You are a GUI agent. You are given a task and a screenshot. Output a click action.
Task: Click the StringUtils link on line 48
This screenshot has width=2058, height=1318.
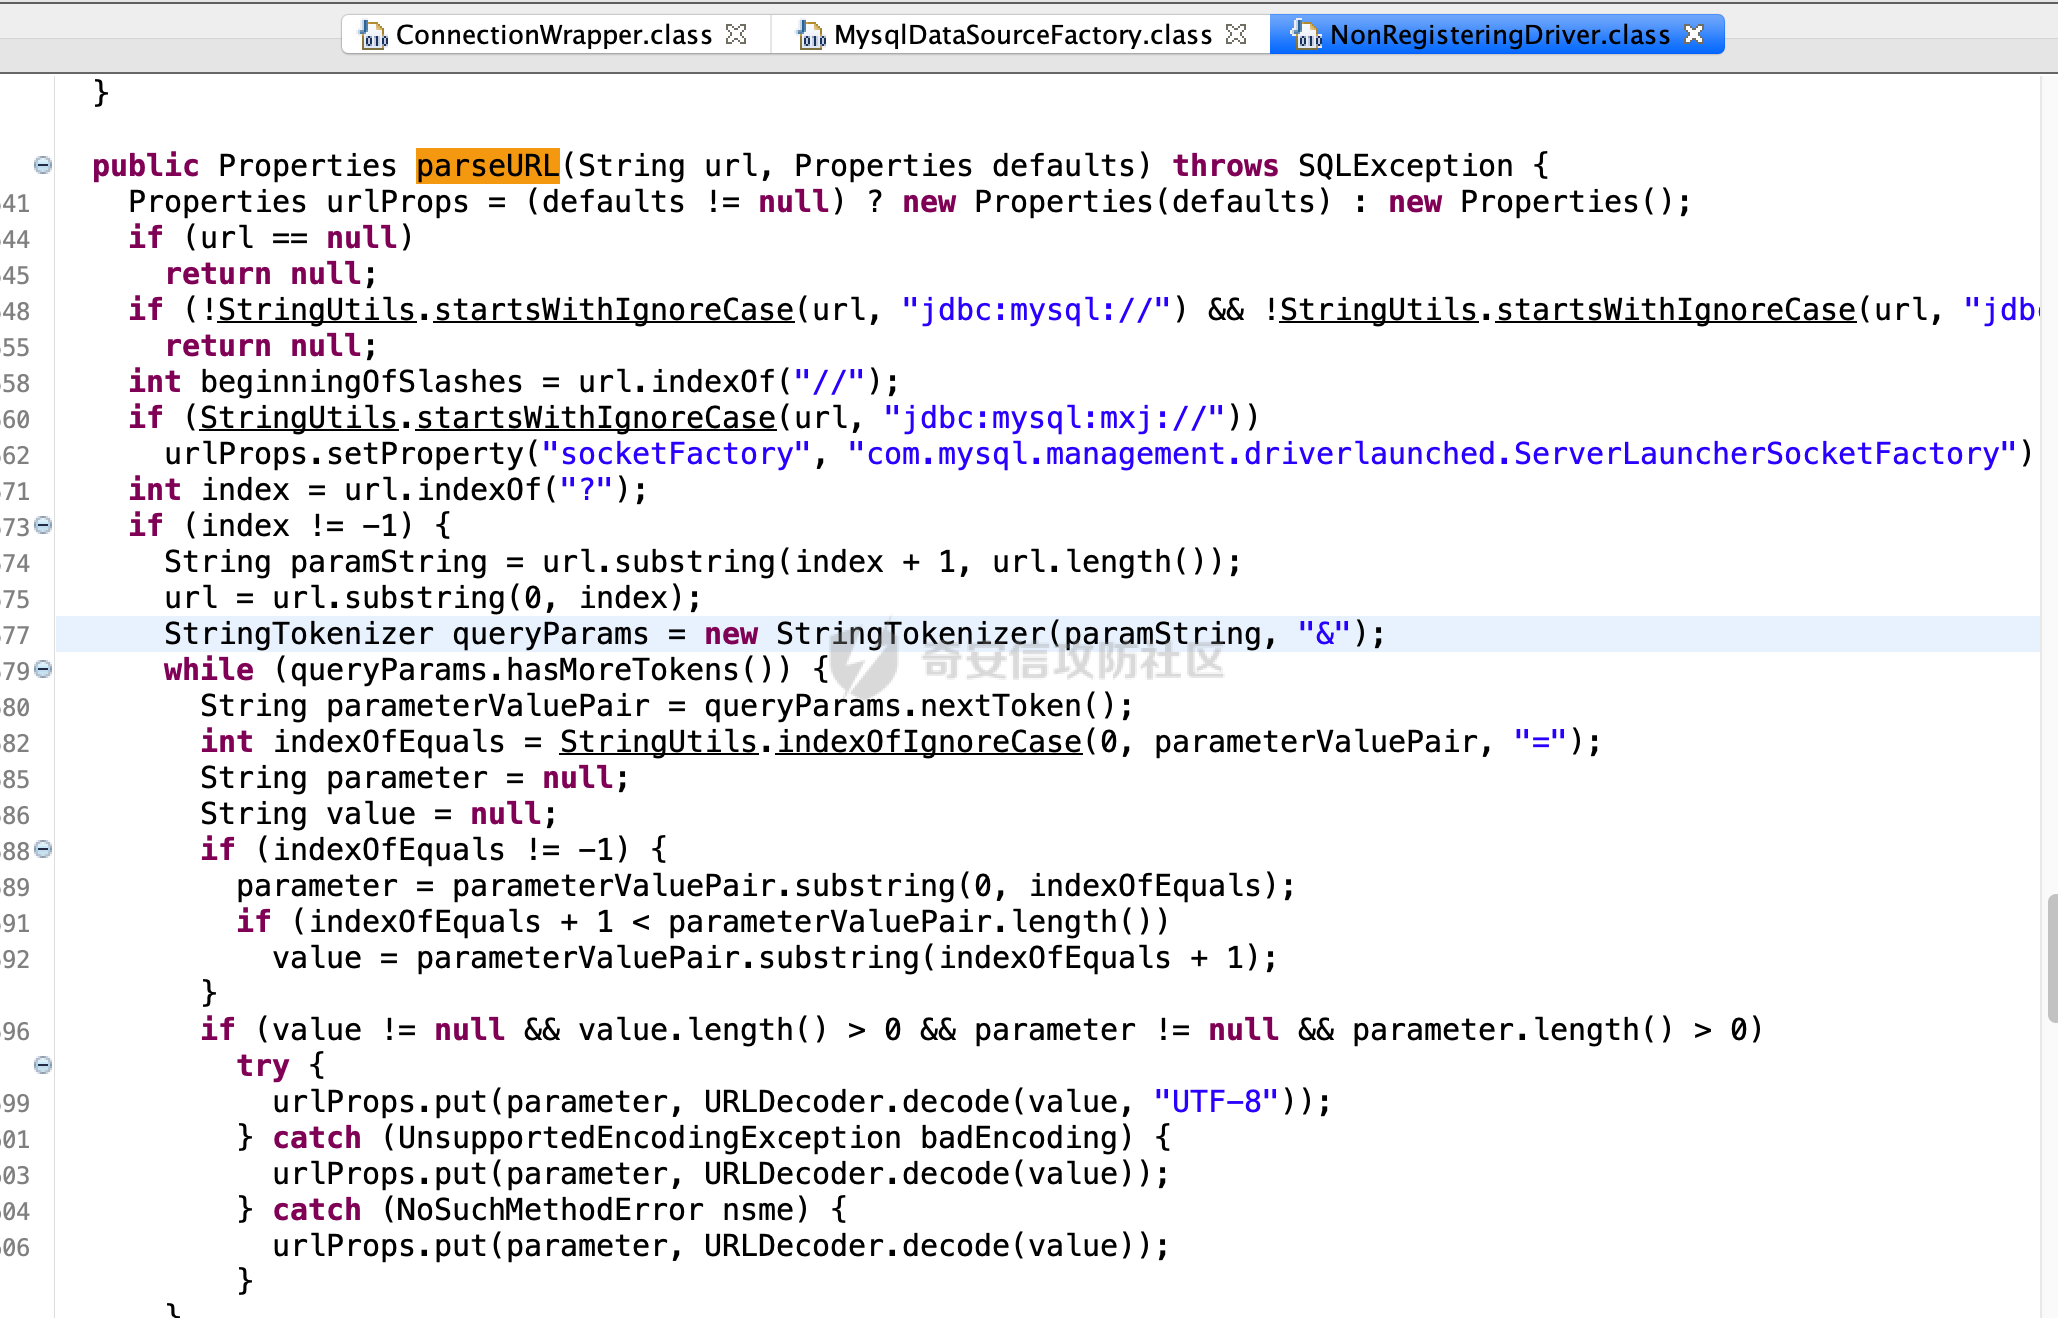pos(316,309)
